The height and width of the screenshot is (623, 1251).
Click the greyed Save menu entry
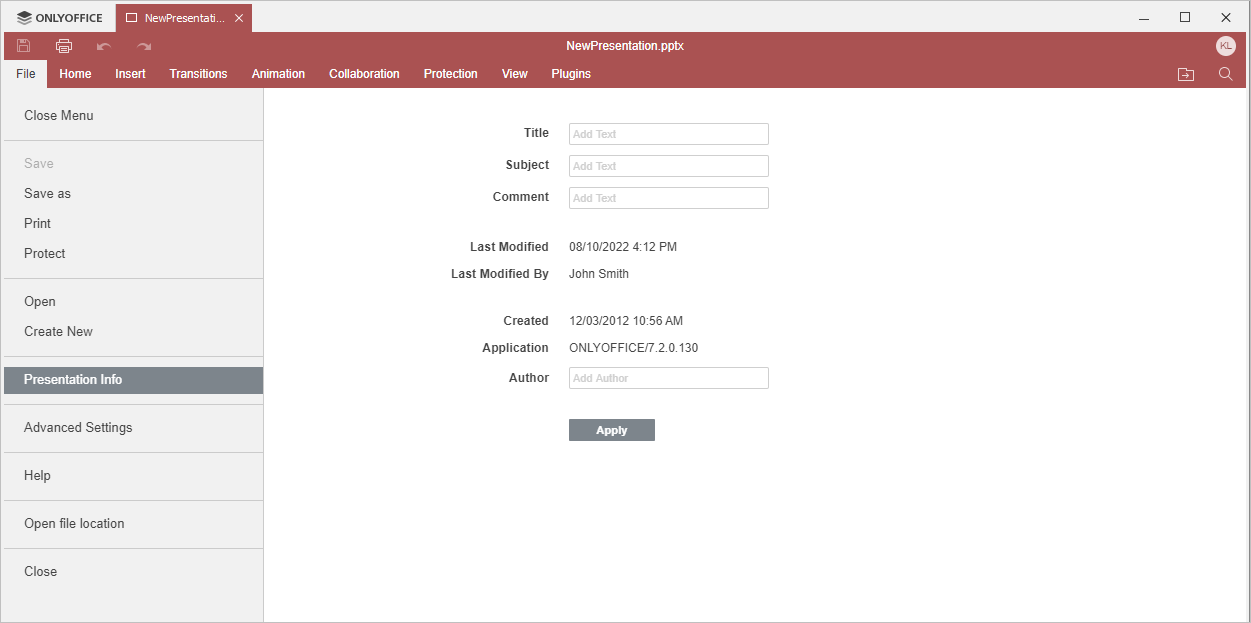133,164
